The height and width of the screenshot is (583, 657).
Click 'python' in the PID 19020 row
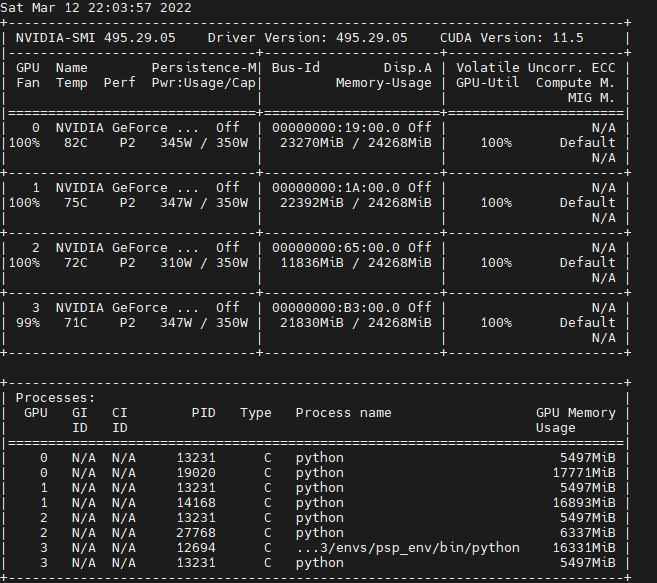tap(320, 474)
